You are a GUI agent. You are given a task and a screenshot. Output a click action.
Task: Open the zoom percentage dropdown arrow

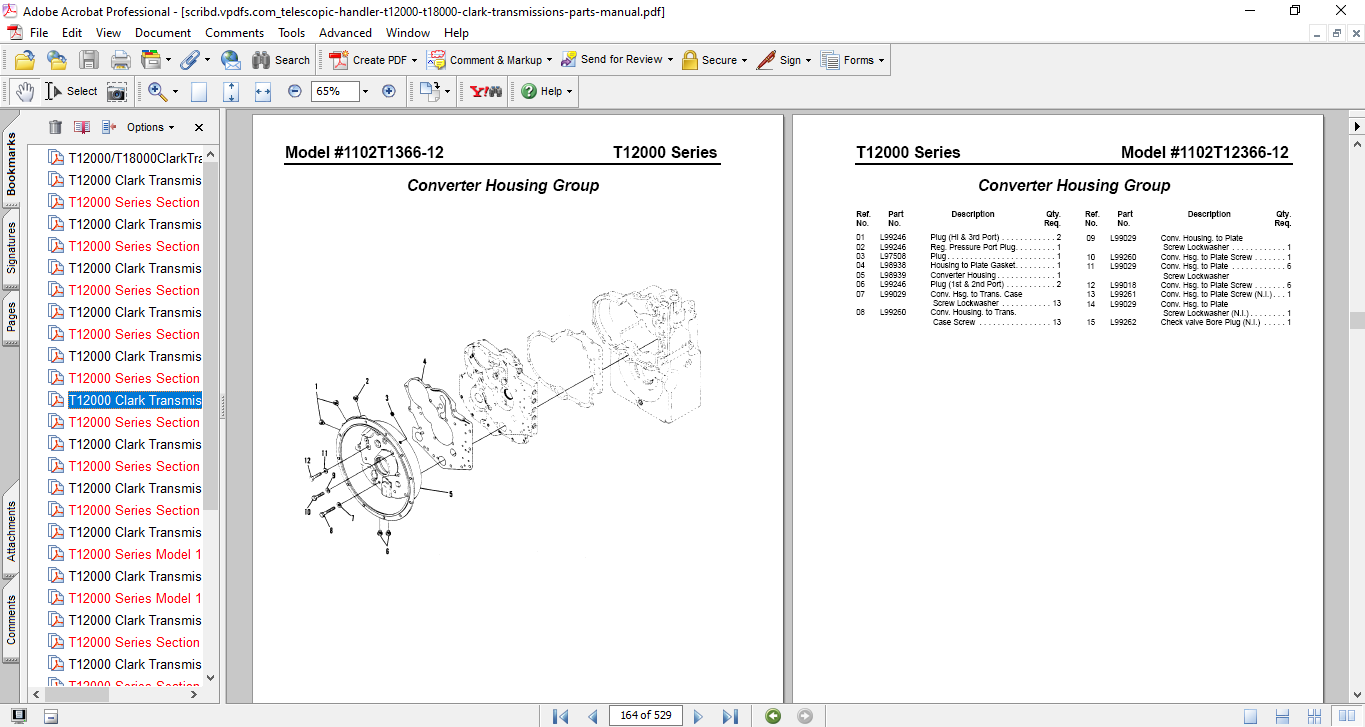(x=364, y=91)
